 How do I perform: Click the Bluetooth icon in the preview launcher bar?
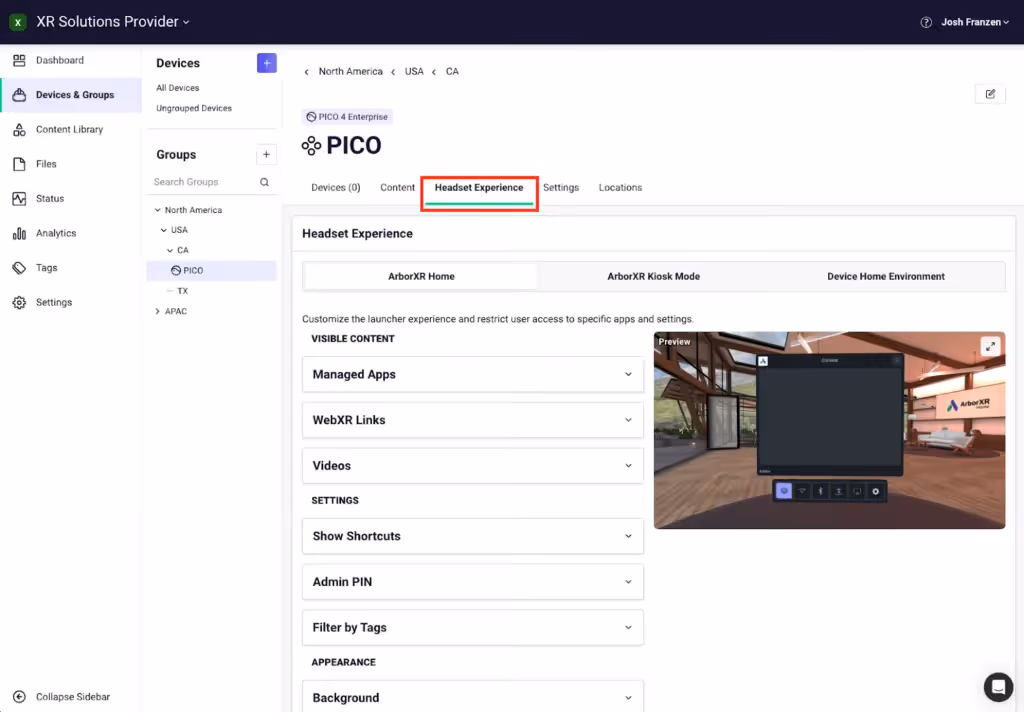click(820, 491)
